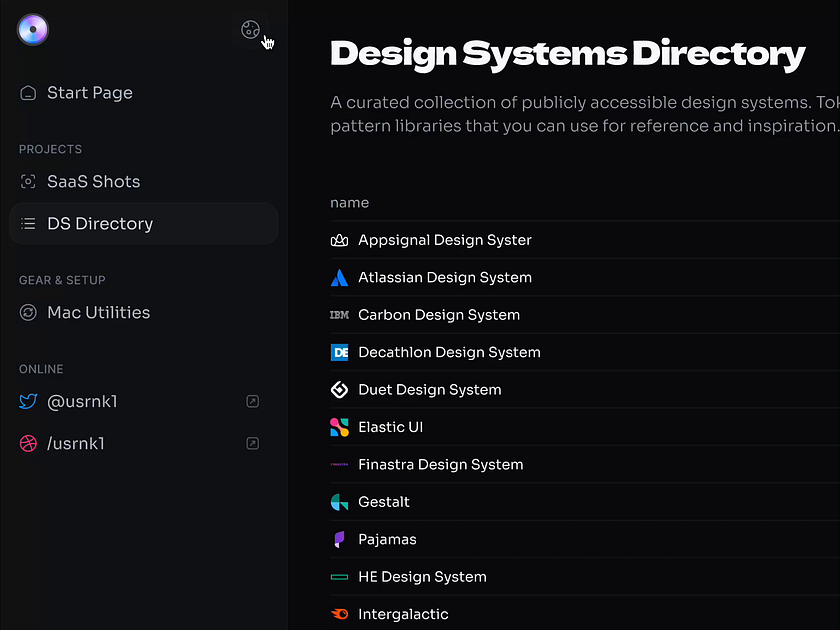
Task: Open the theme switcher in the sidebar
Action: click(251, 29)
